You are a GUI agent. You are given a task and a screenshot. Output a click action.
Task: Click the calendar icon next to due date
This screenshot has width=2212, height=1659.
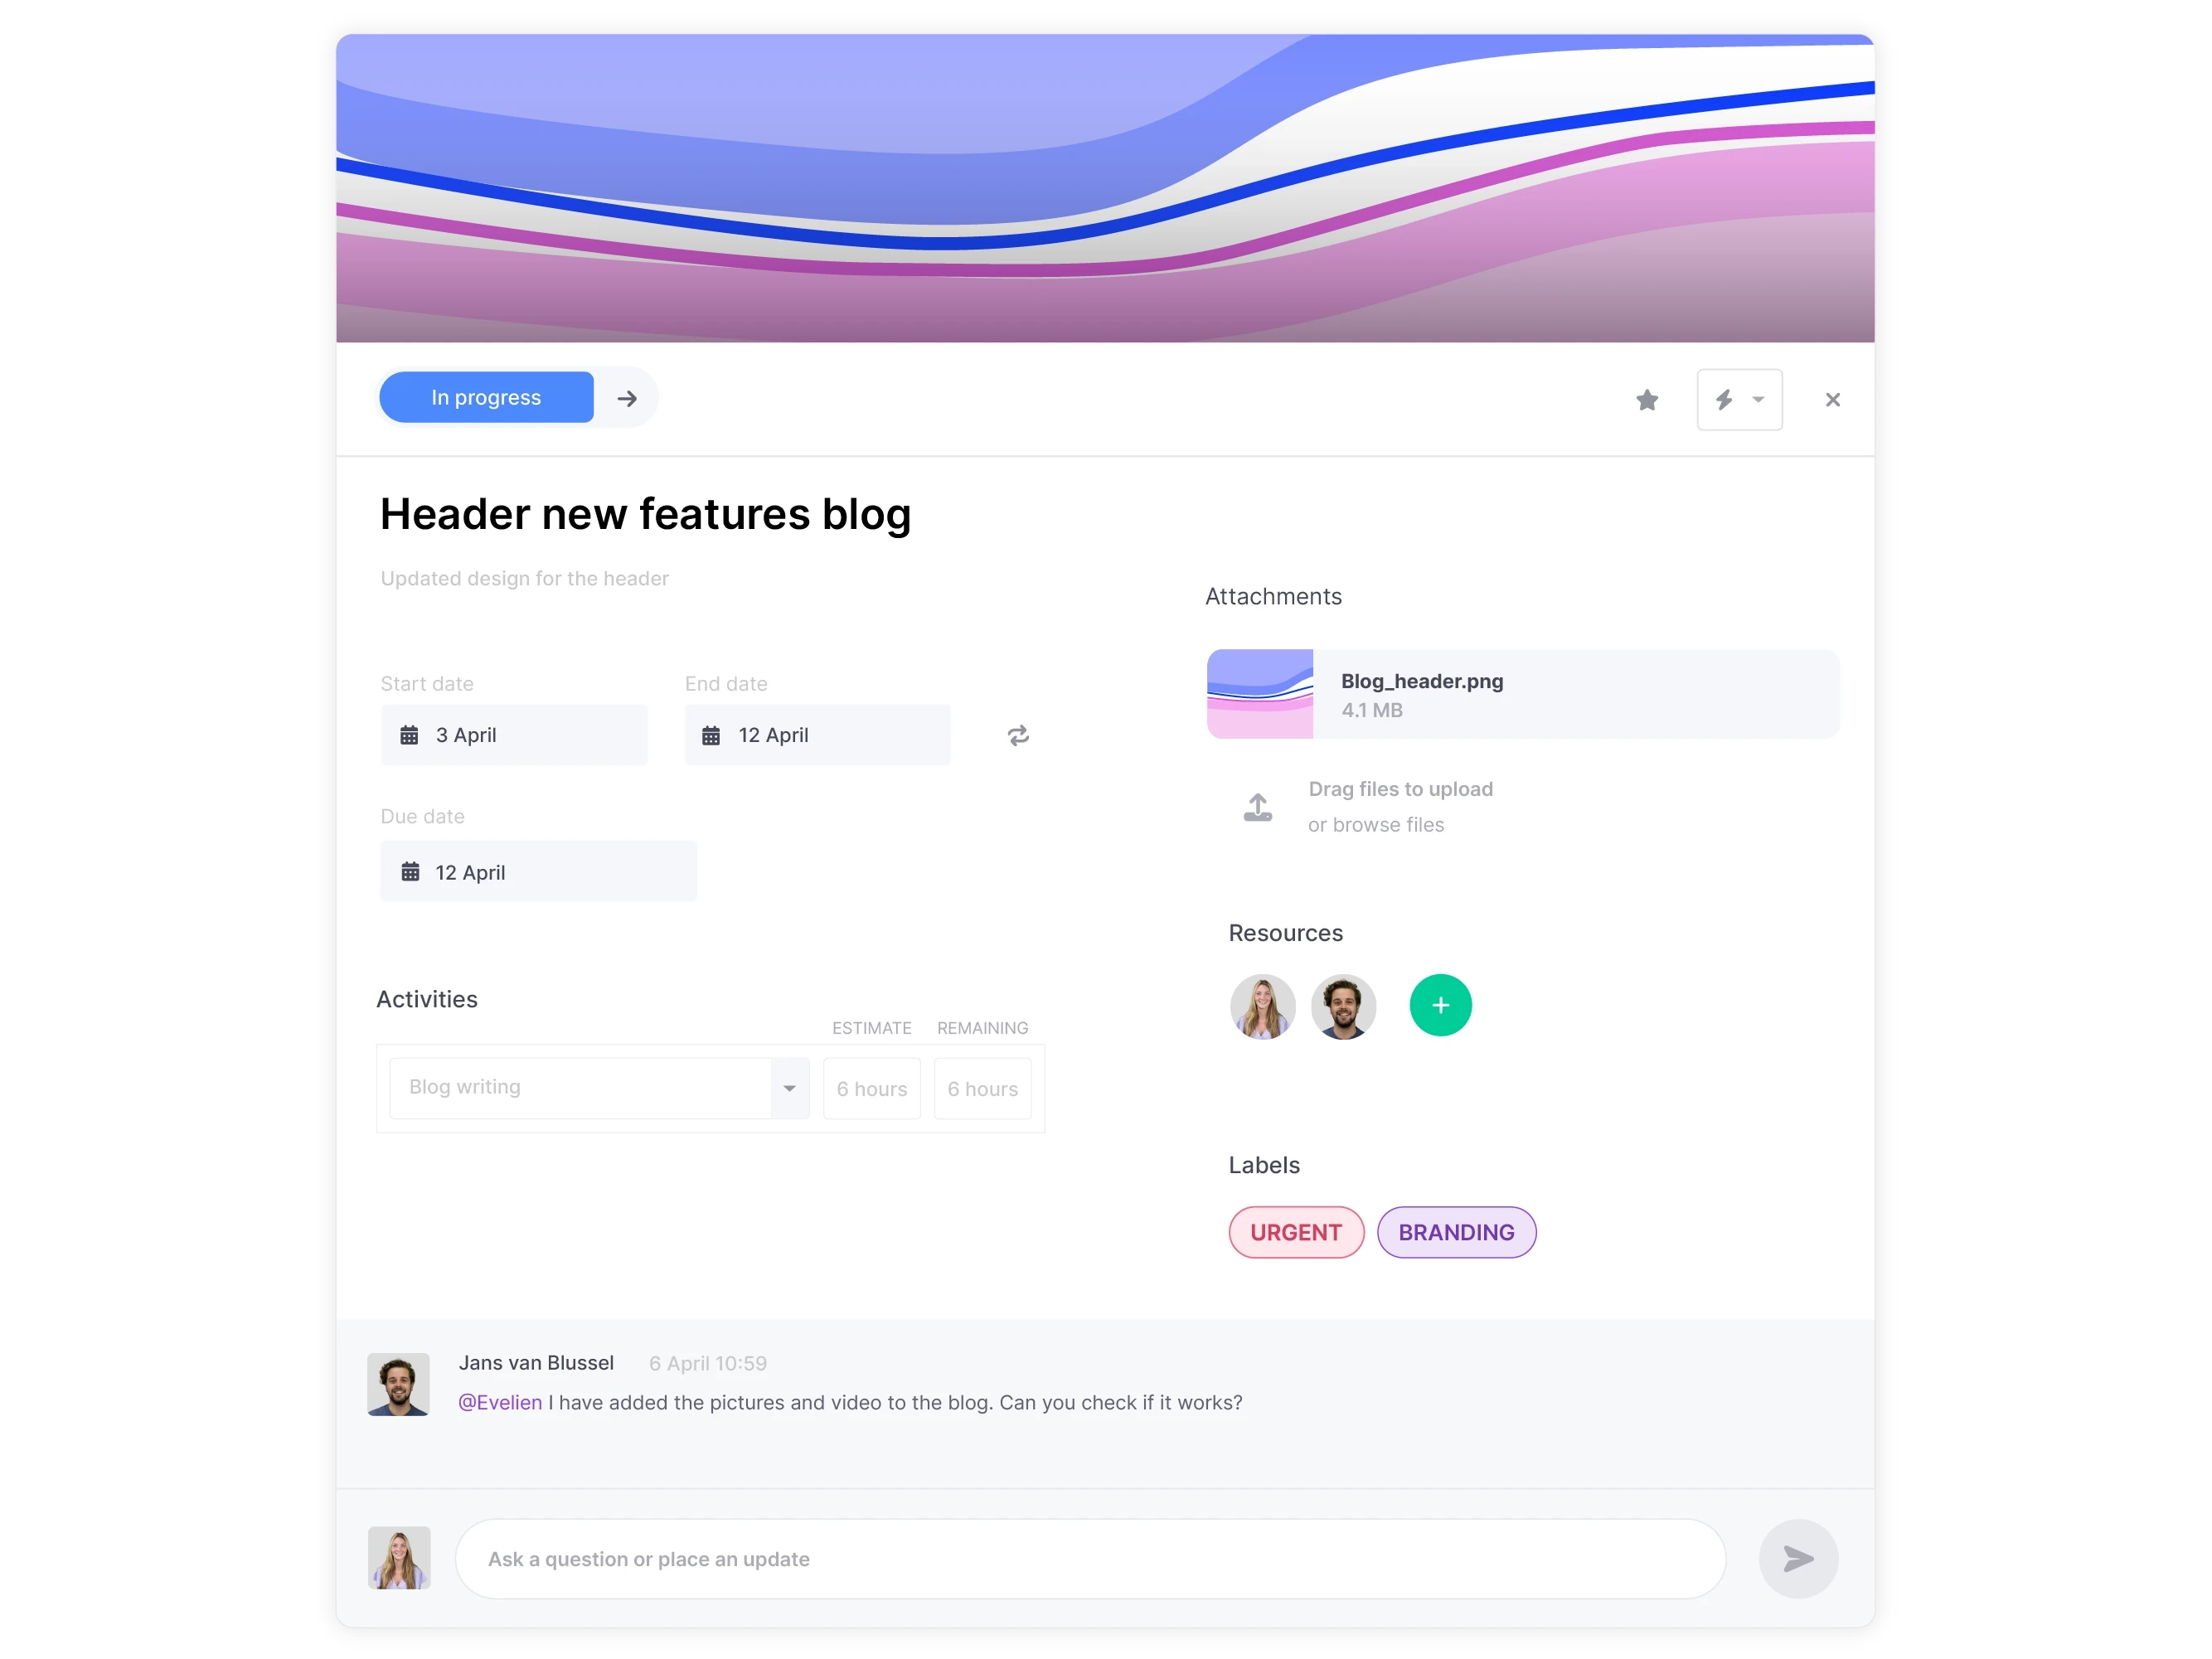click(x=411, y=870)
